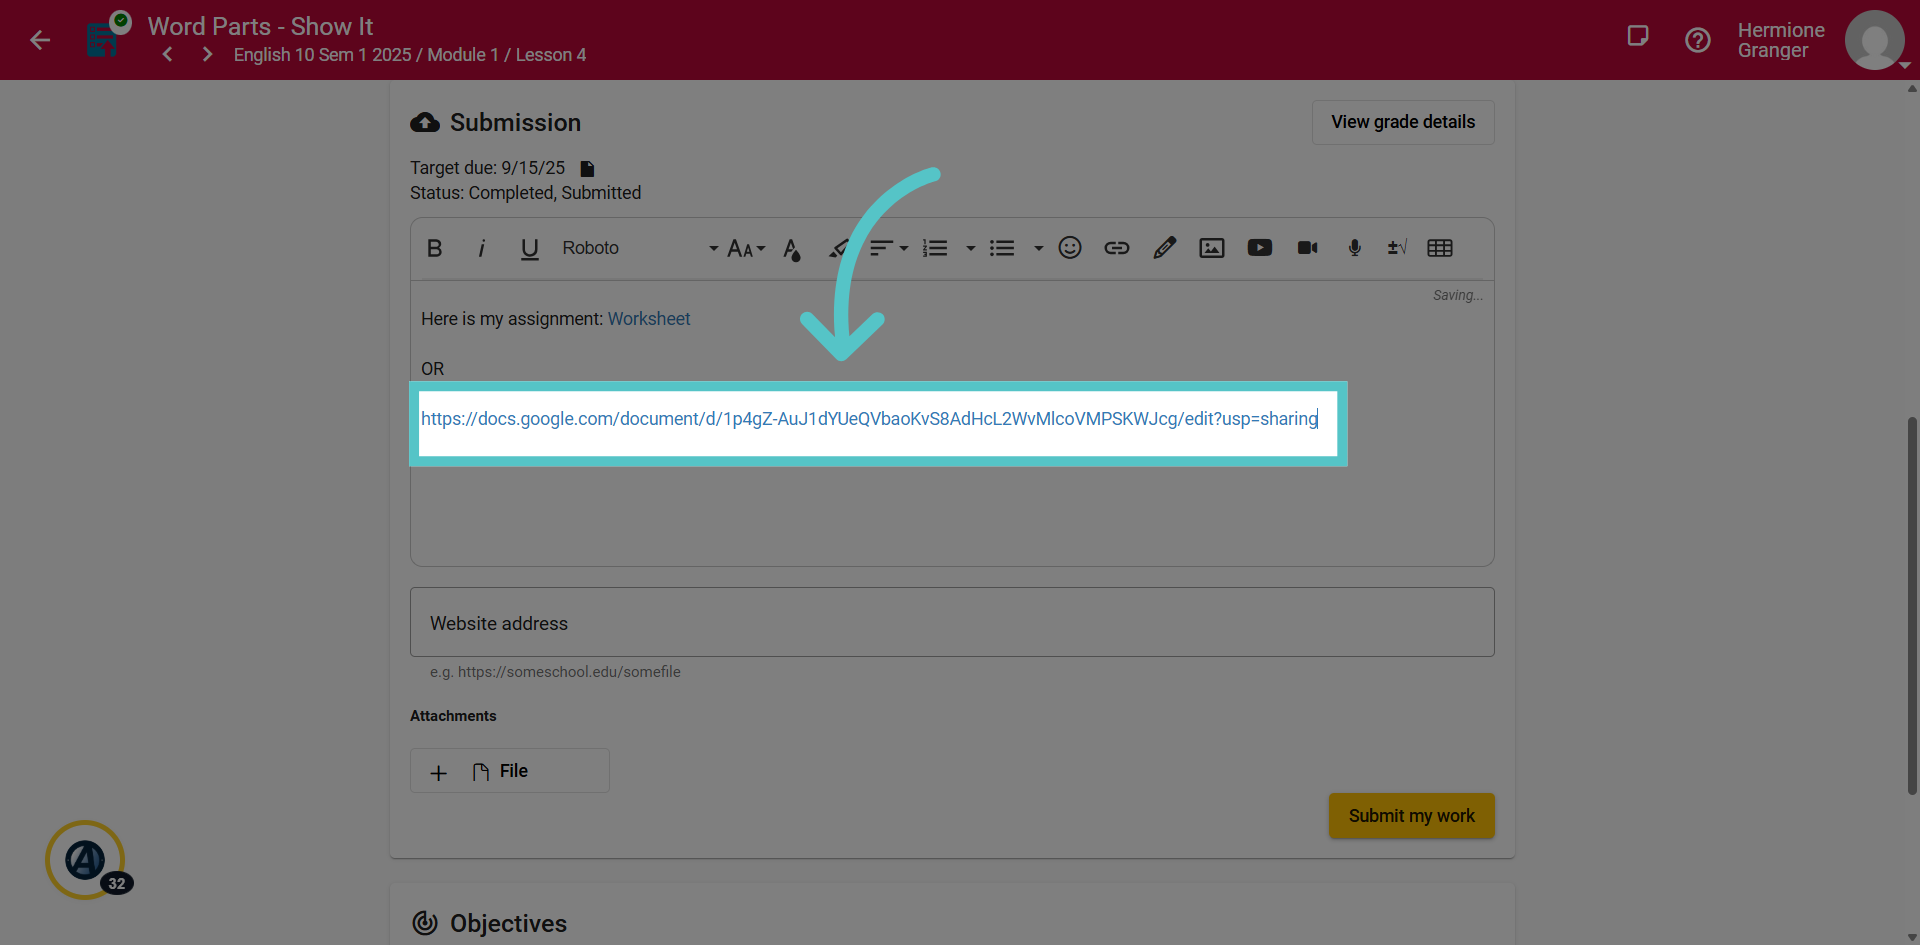Click the insert link icon

(1117, 248)
